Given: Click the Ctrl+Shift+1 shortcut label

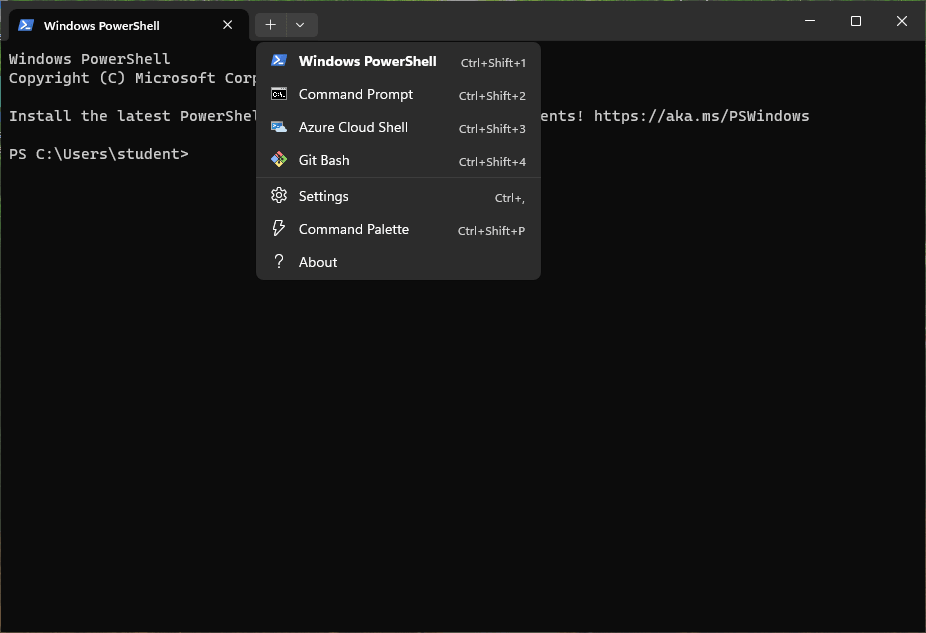Looking at the screenshot, I should click(x=493, y=63).
